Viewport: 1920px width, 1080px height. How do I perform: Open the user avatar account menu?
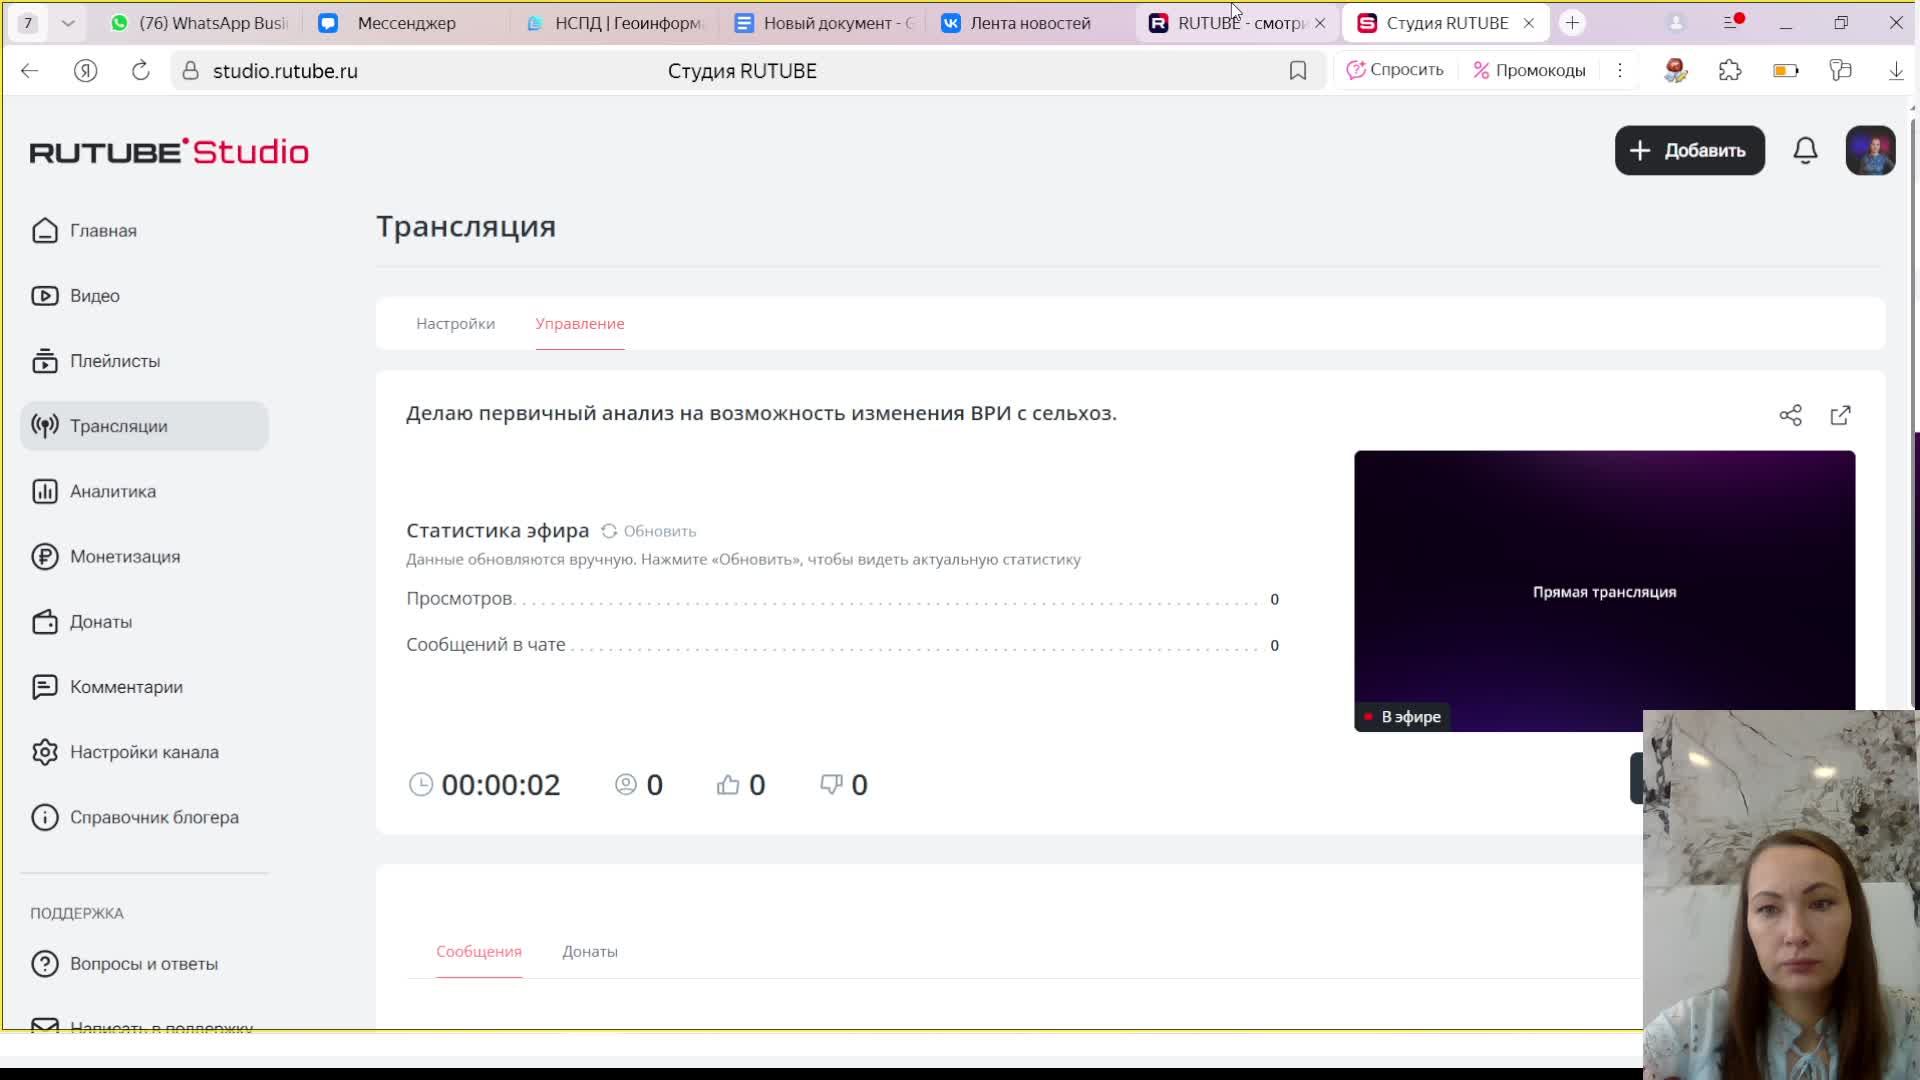pyautogui.click(x=1869, y=151)
